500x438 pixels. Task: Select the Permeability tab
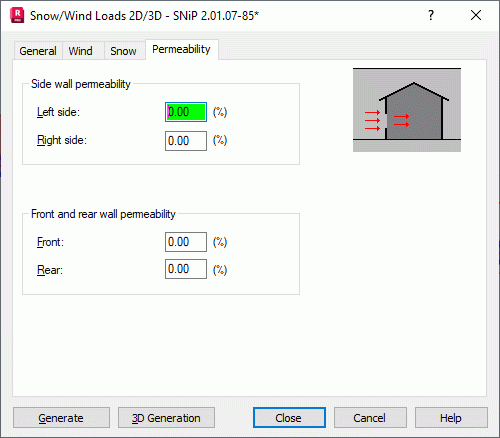pyautogui.click(x=181, y=49)
